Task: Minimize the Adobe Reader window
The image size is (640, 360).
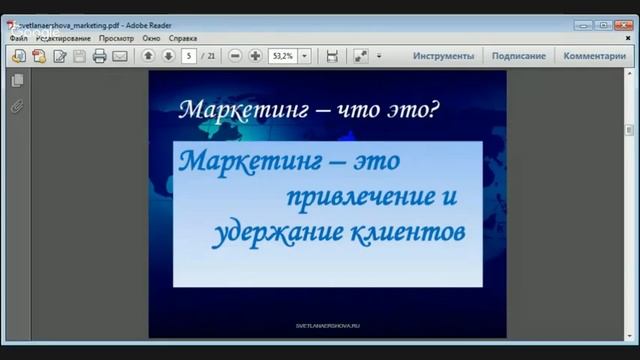Action: click(x=583, y=25)
